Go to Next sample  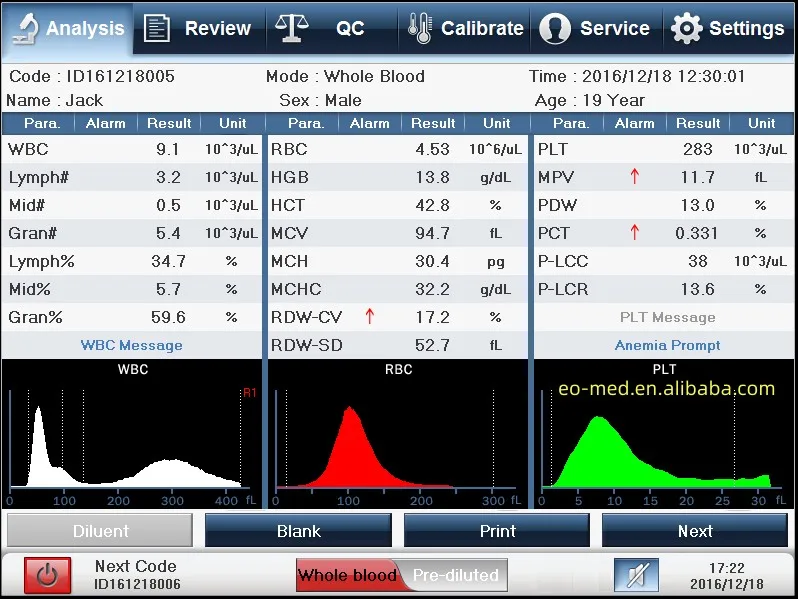pyautogui.click(x=695, y=530)
